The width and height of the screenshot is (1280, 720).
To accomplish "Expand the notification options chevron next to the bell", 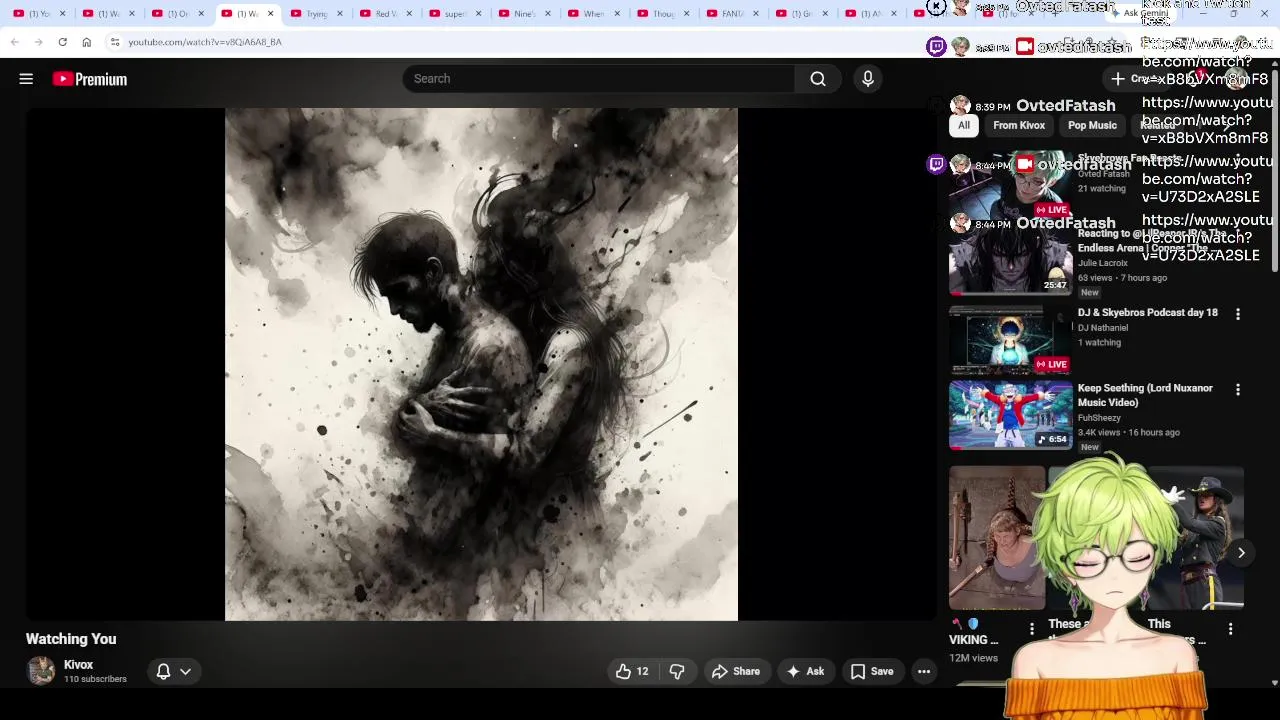I will (185, 672).
